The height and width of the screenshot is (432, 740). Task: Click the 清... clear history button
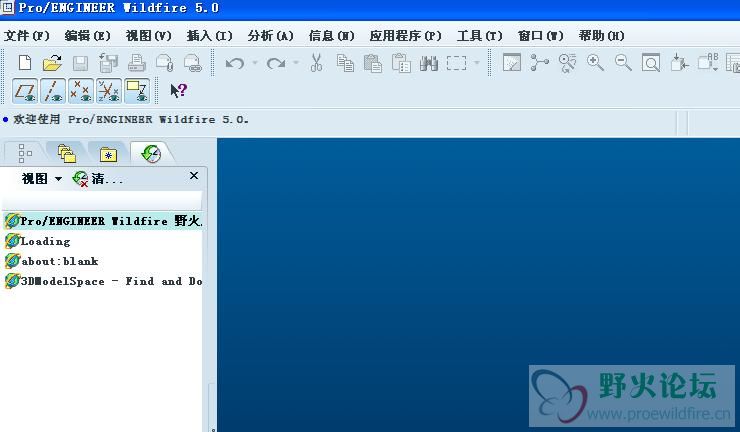pyautogui.click(x=97, y=179)
